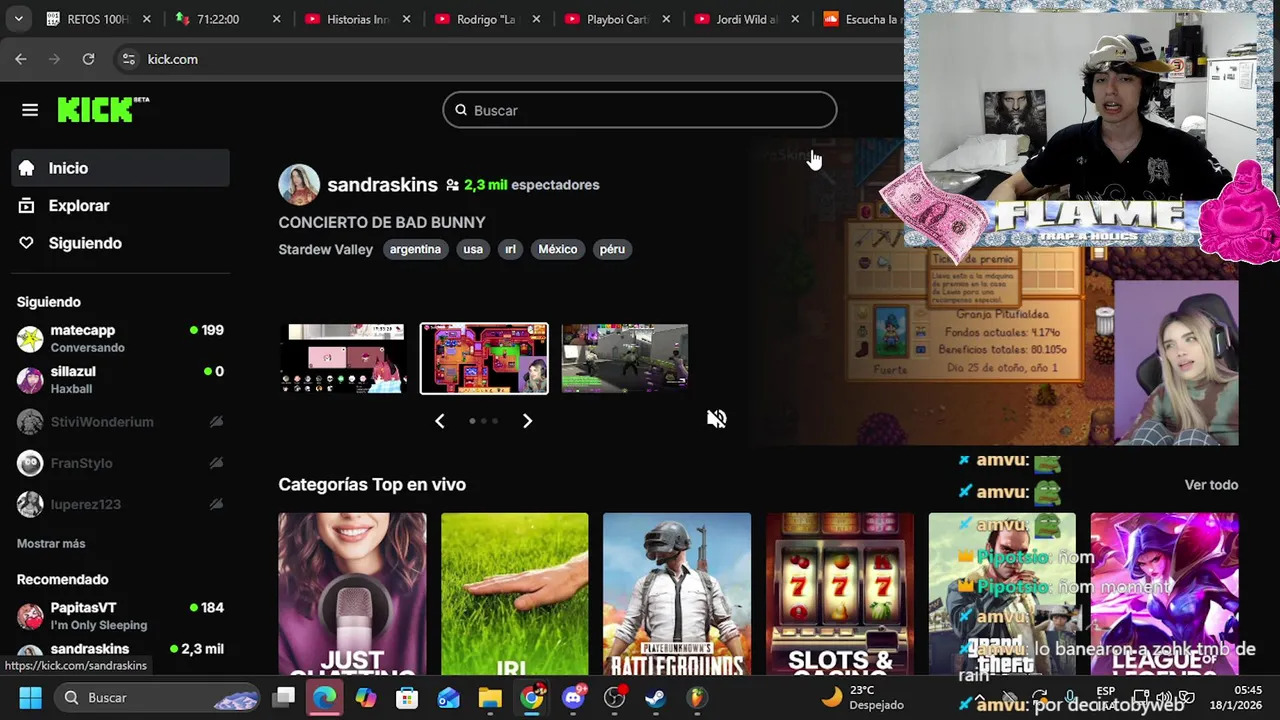The height and width of the screenshot is (720, 1280).
Task: Select the México tag
Action: click(x=557, y=249)
